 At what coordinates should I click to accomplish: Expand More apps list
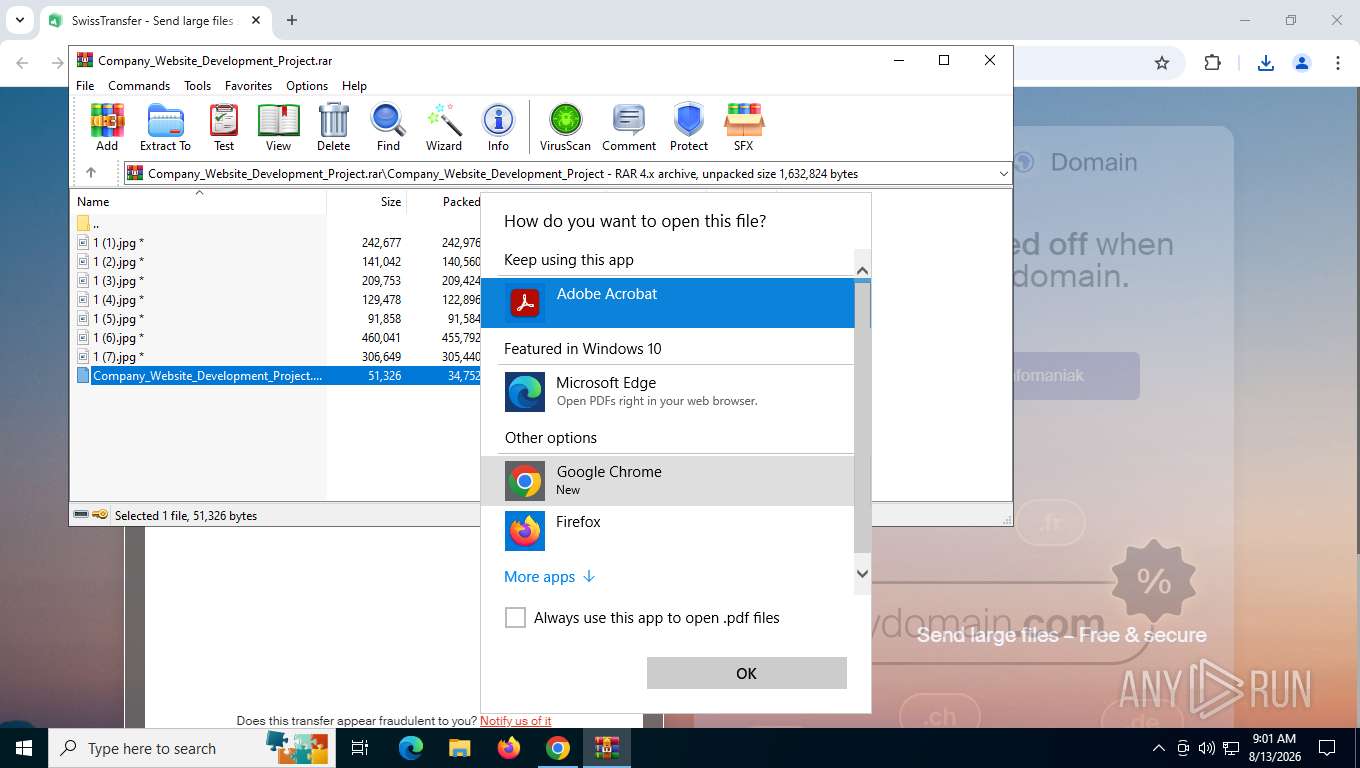point(549,577)
